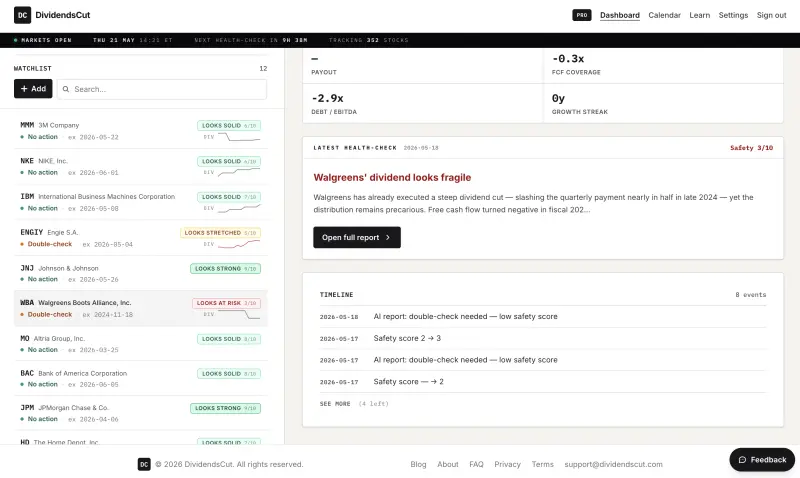Click JPM's LOOKS STRONG badge

click(x=225, y=408)
